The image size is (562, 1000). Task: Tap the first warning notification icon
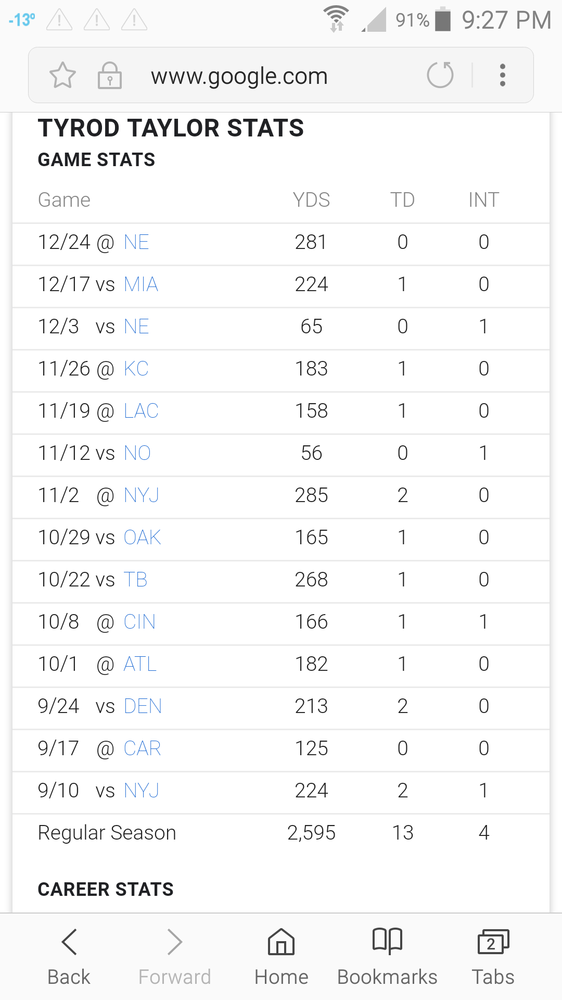click(x=59, y=20)
